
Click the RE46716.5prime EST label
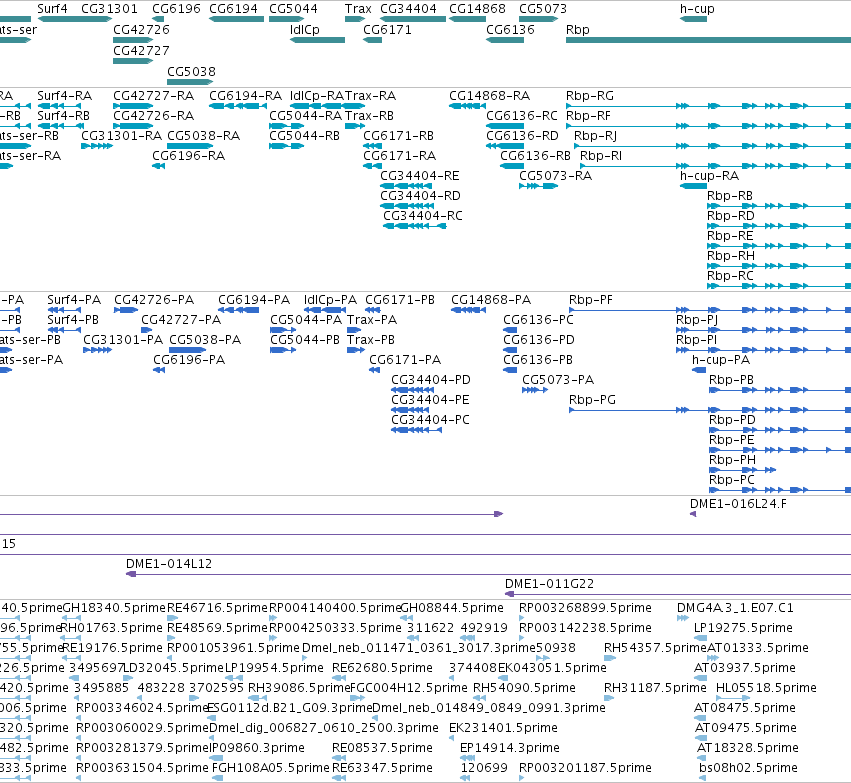tap(218, 608)
